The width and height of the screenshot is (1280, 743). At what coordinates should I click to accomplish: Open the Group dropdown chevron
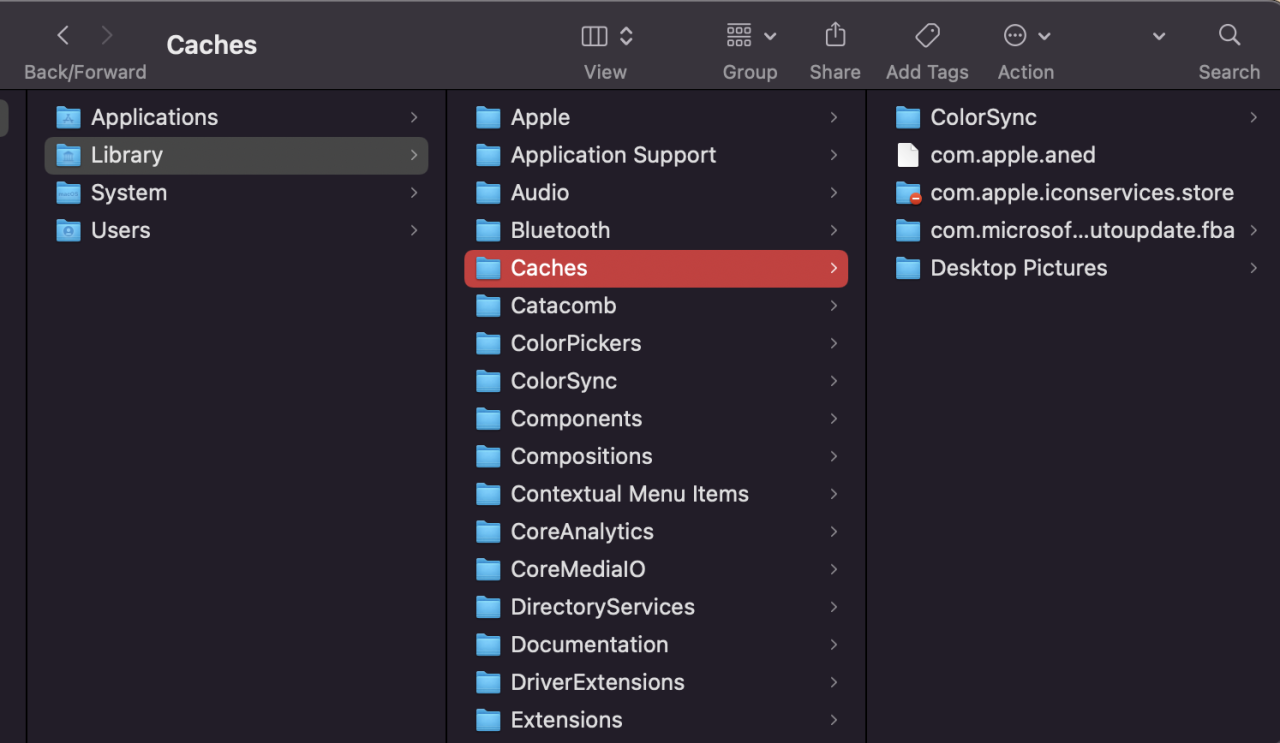pyautogui.click(x=770, y=36)
